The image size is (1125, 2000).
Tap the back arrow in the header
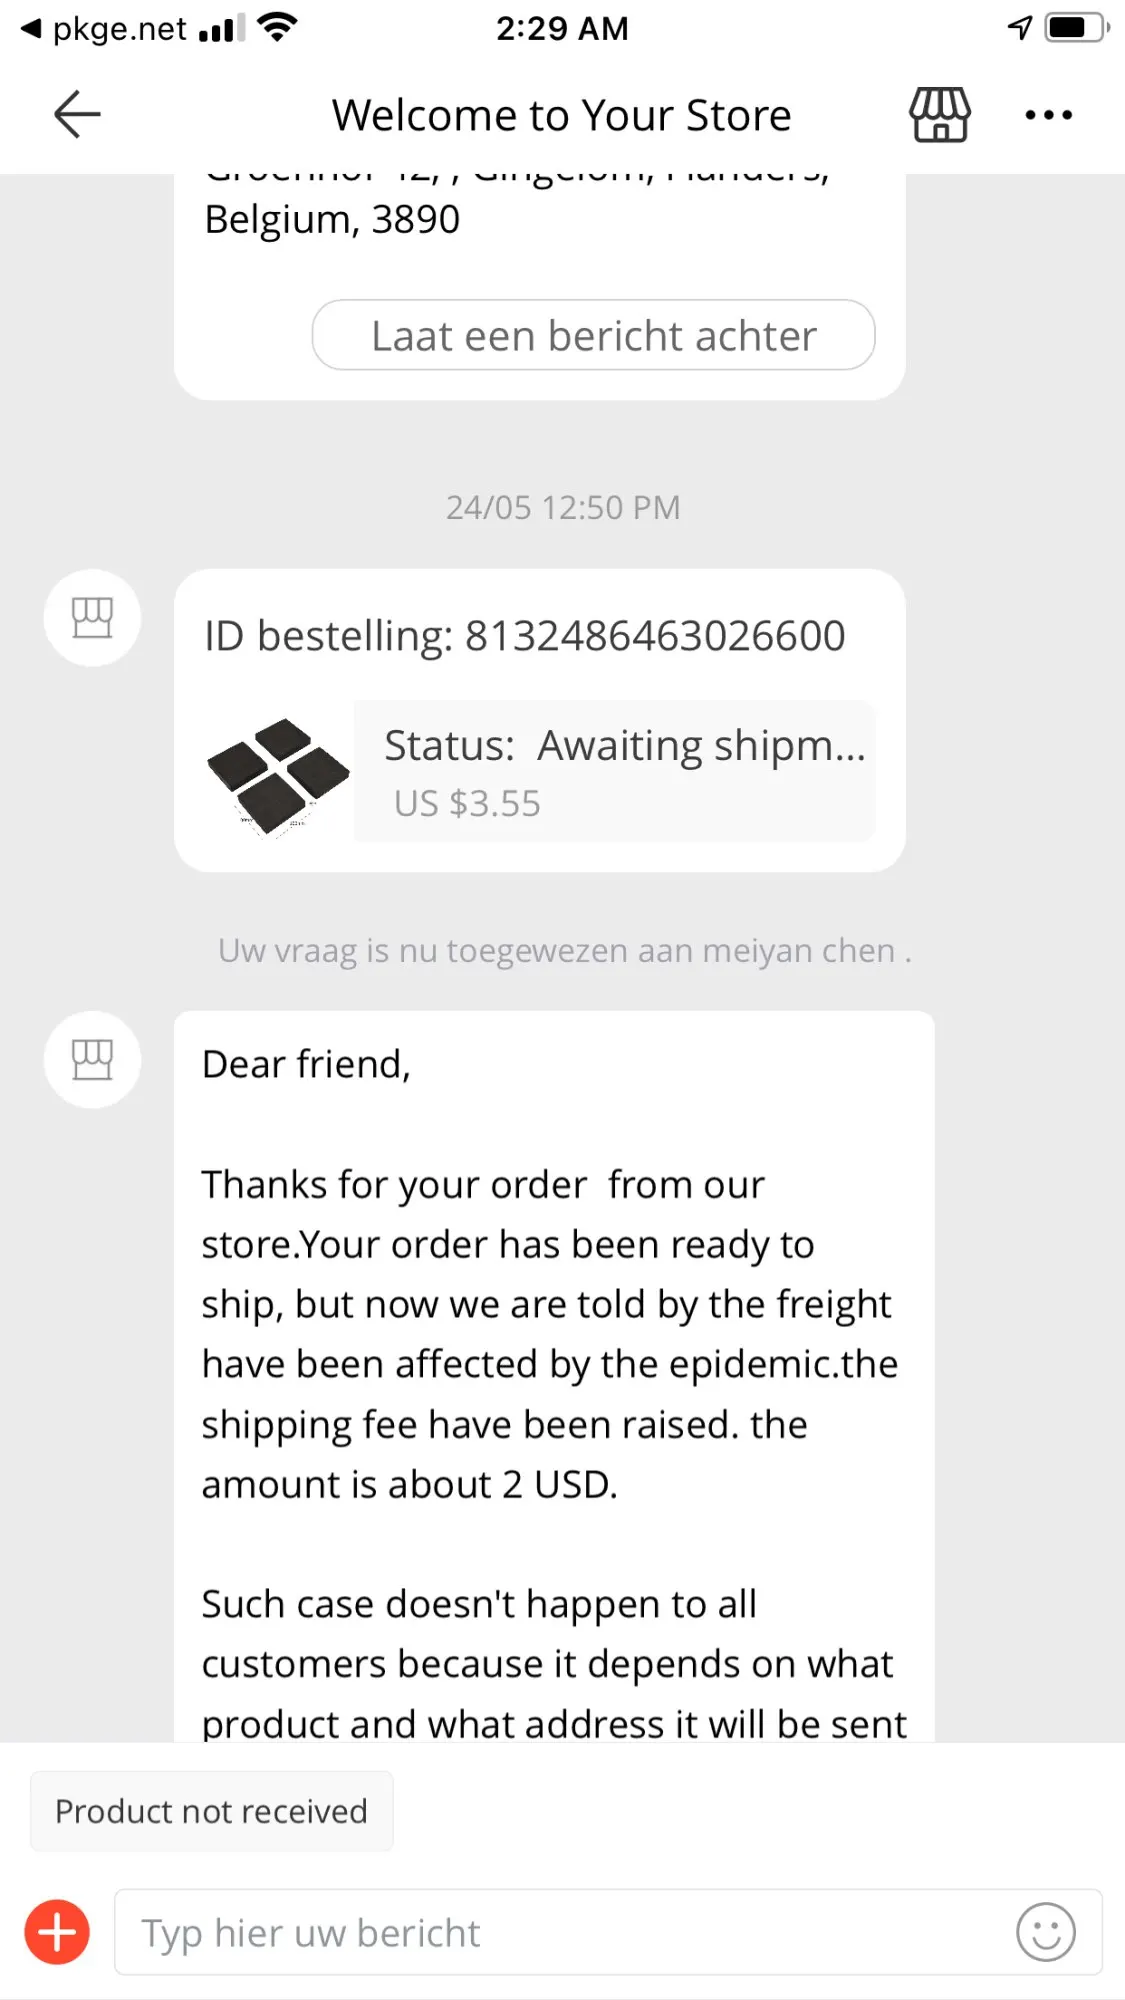(x=77, y=114)
